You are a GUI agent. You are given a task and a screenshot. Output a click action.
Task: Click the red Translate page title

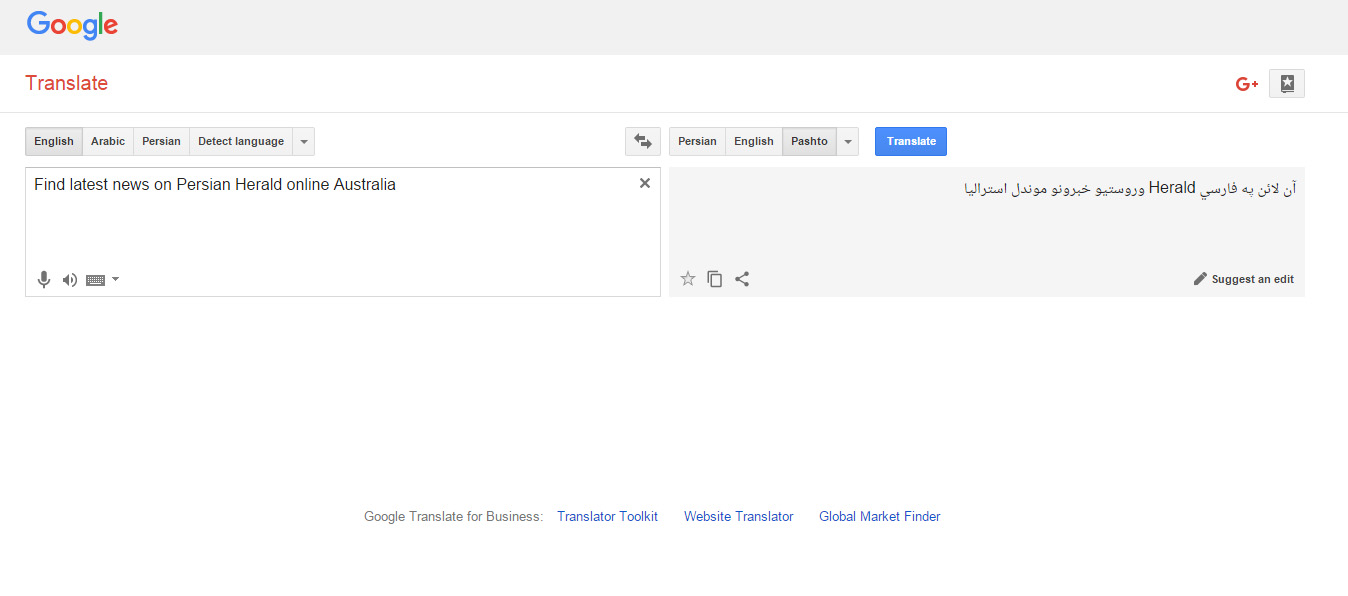pyautogui.click(x=67, y=83)
